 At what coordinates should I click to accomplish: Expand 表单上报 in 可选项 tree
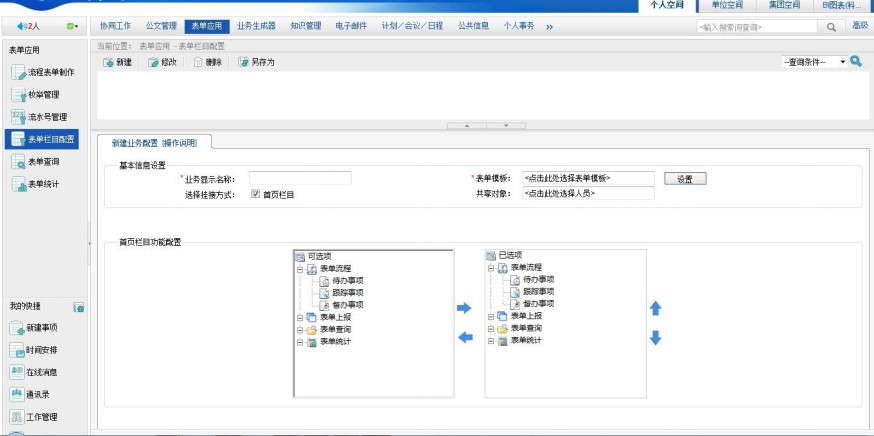point(300,317)
